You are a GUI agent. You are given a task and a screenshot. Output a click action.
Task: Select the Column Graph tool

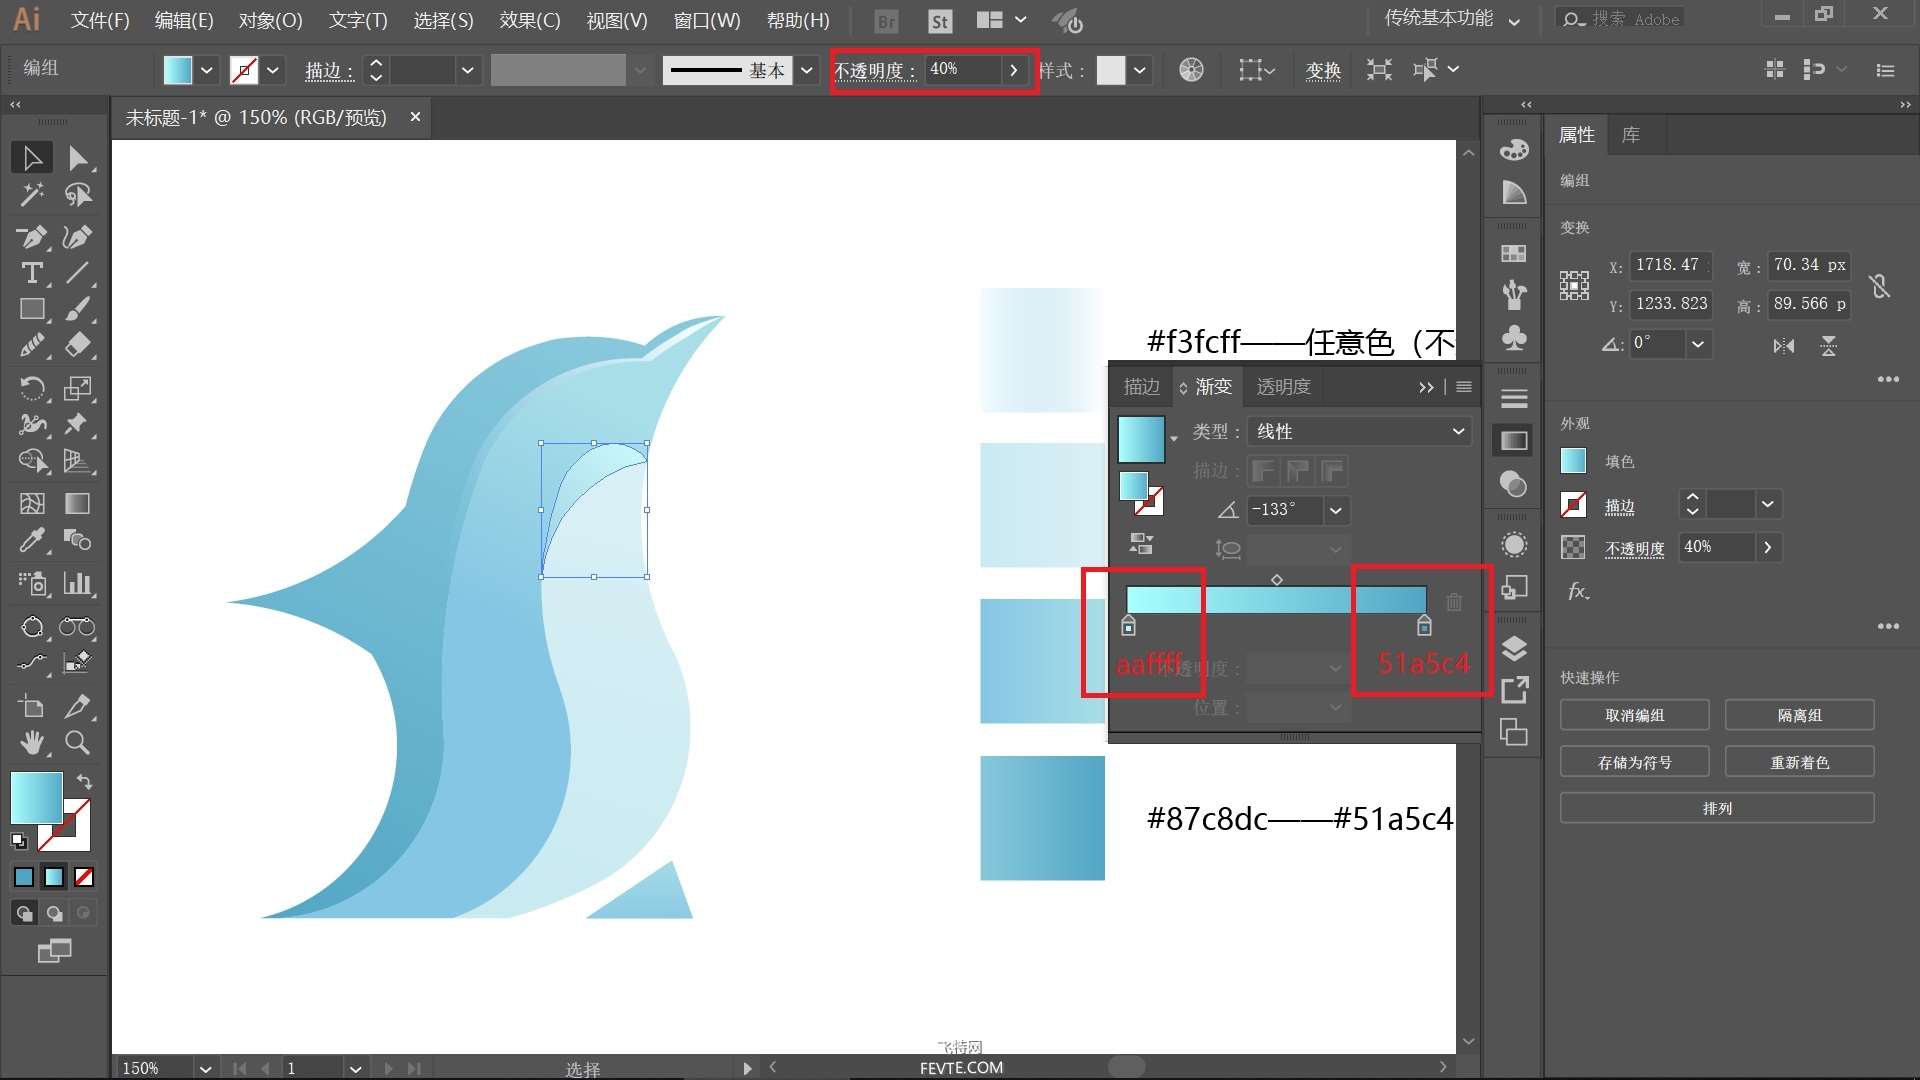[77, 583]
